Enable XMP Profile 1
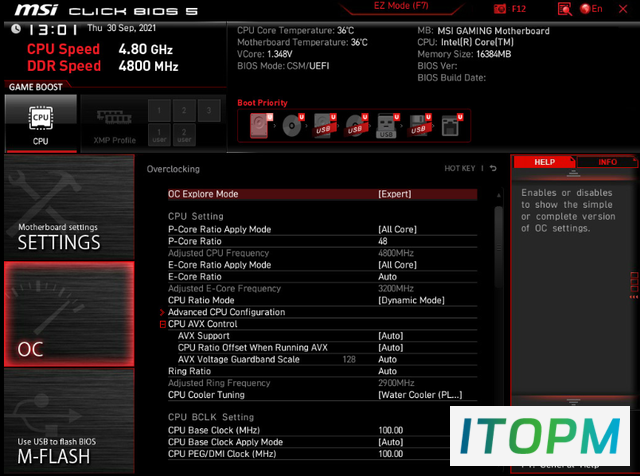This screenshot has height=476, width=640. 159,110
